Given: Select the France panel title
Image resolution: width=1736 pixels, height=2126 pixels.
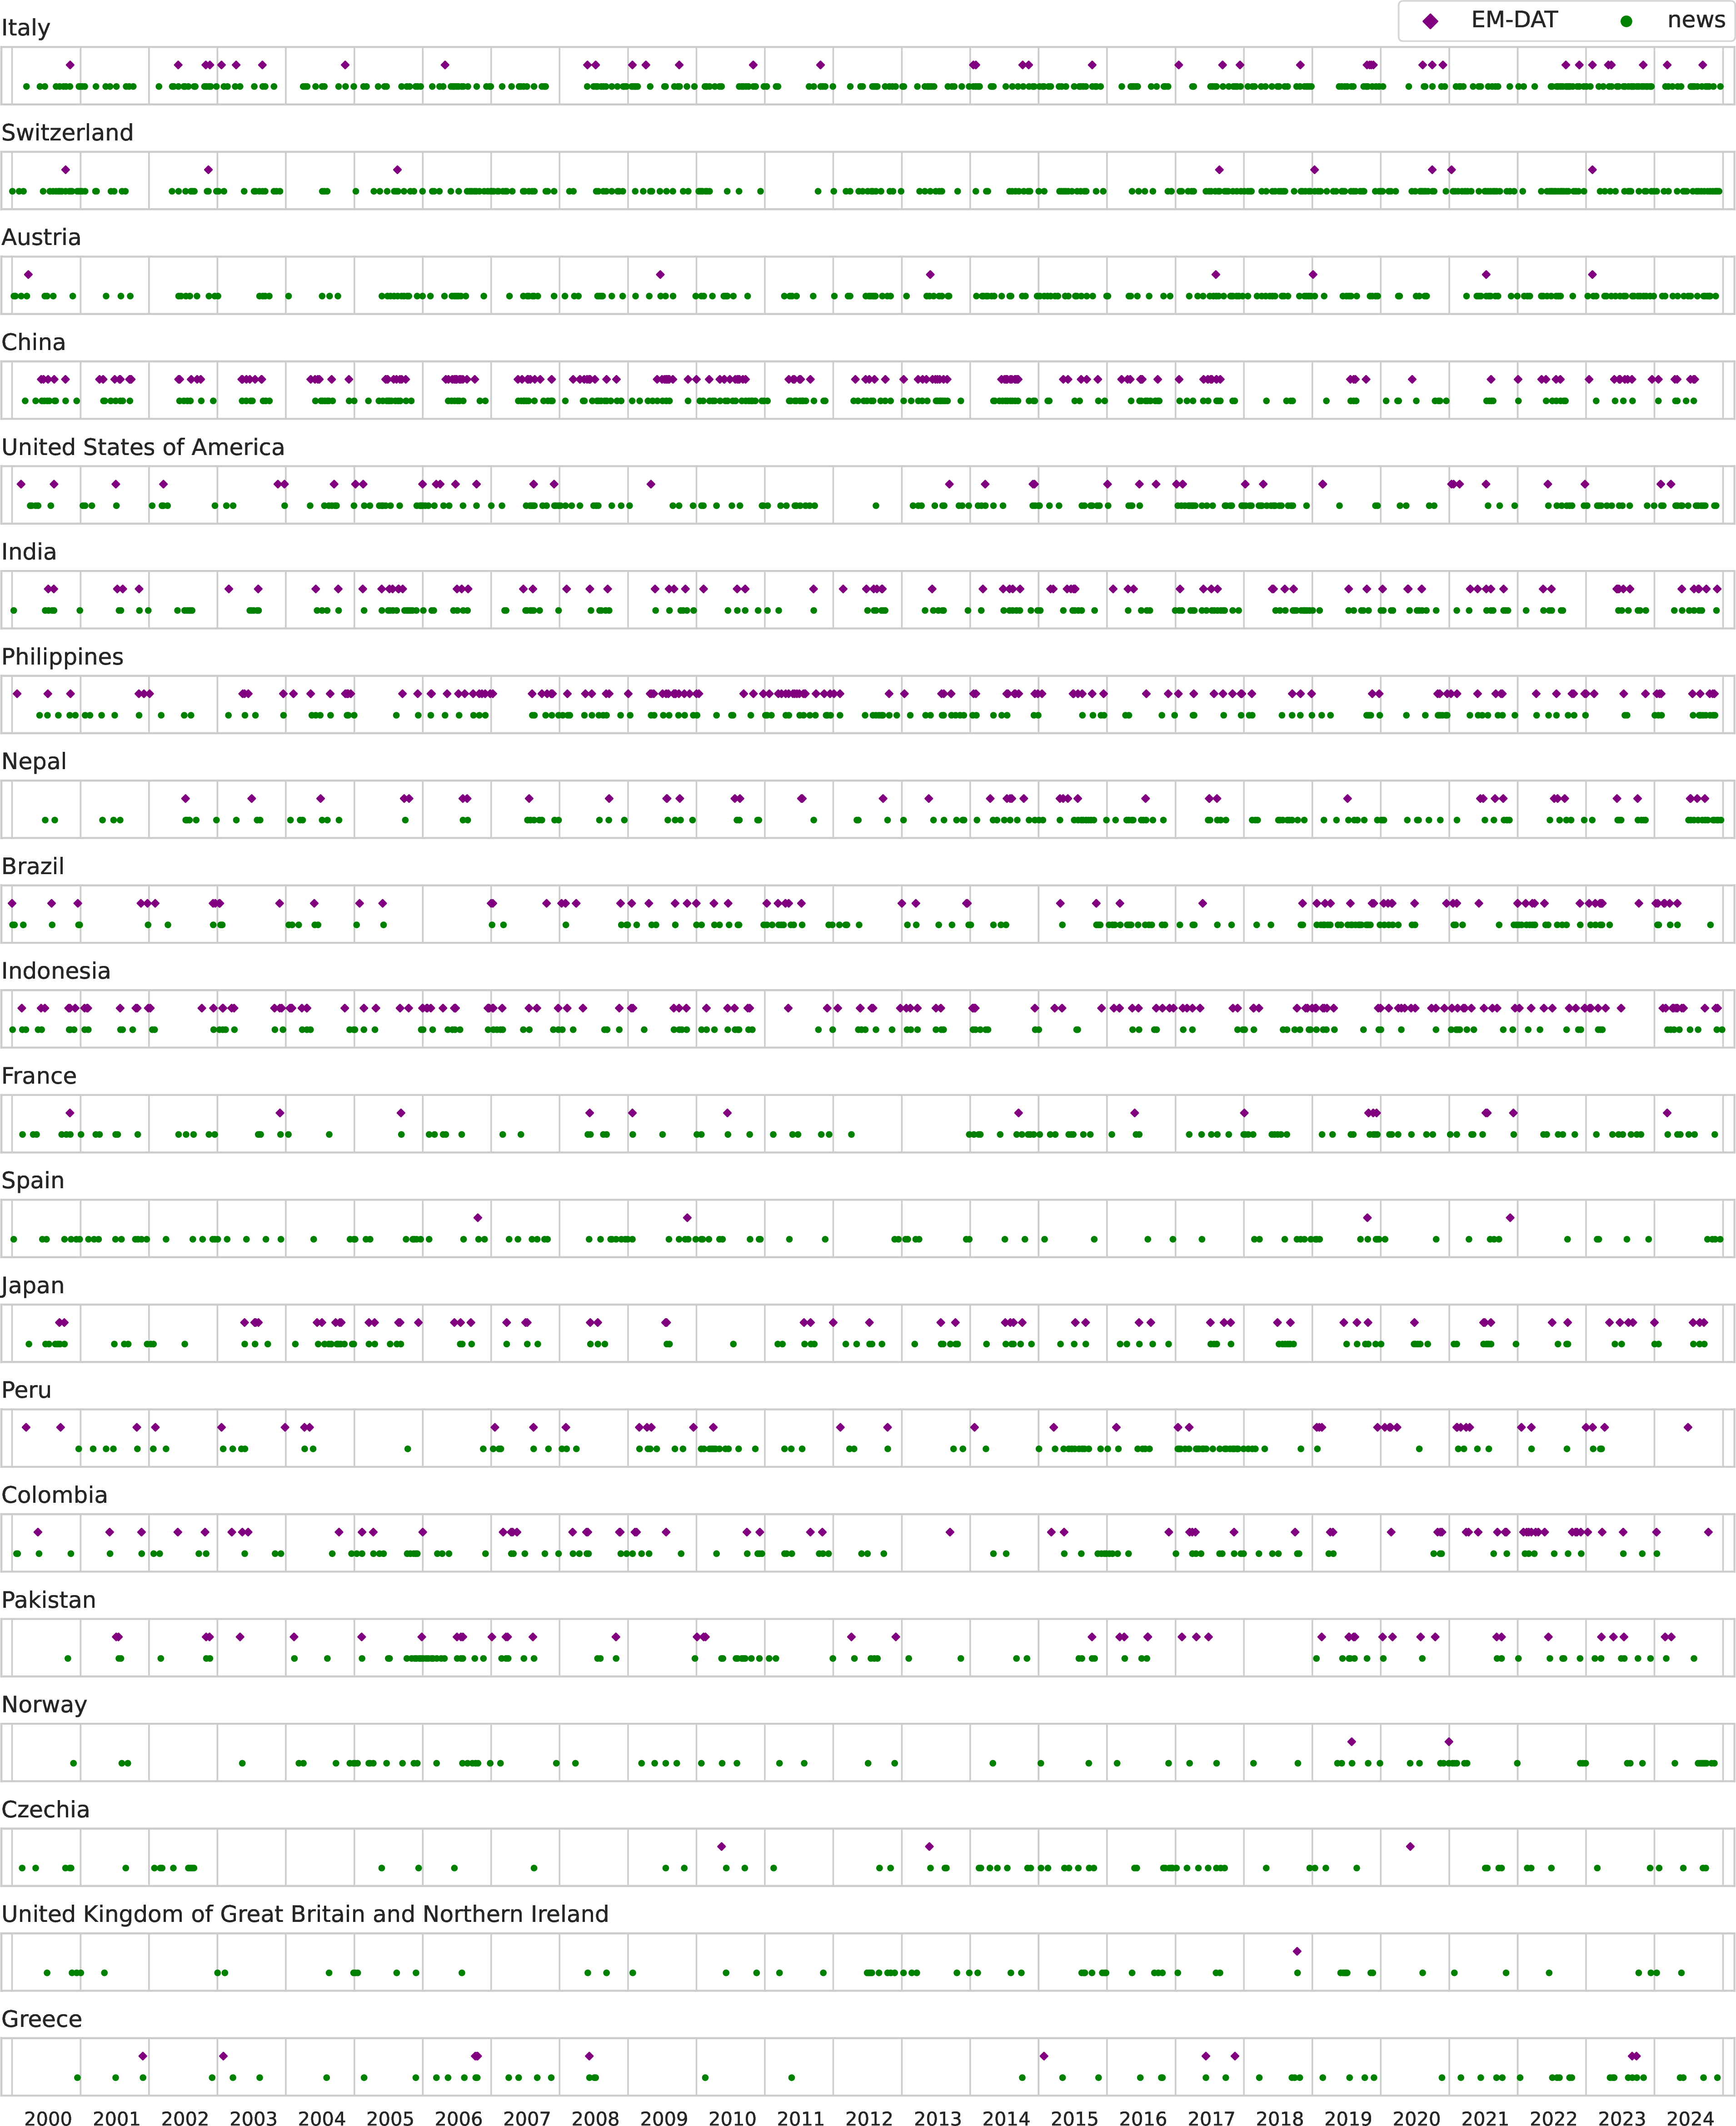Looking at the screenshot, I should [39, 1076].
